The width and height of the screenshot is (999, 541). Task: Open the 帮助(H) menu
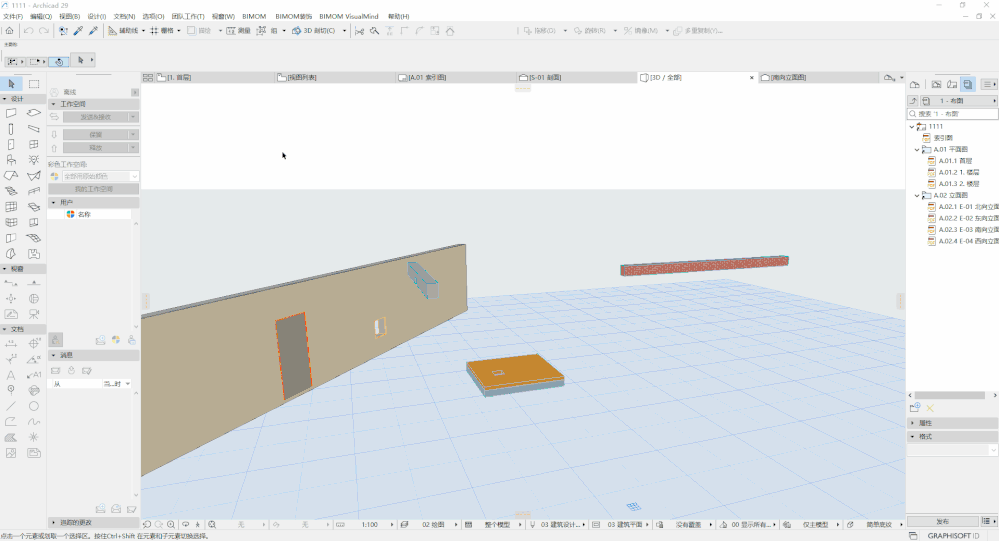point(398,17)
